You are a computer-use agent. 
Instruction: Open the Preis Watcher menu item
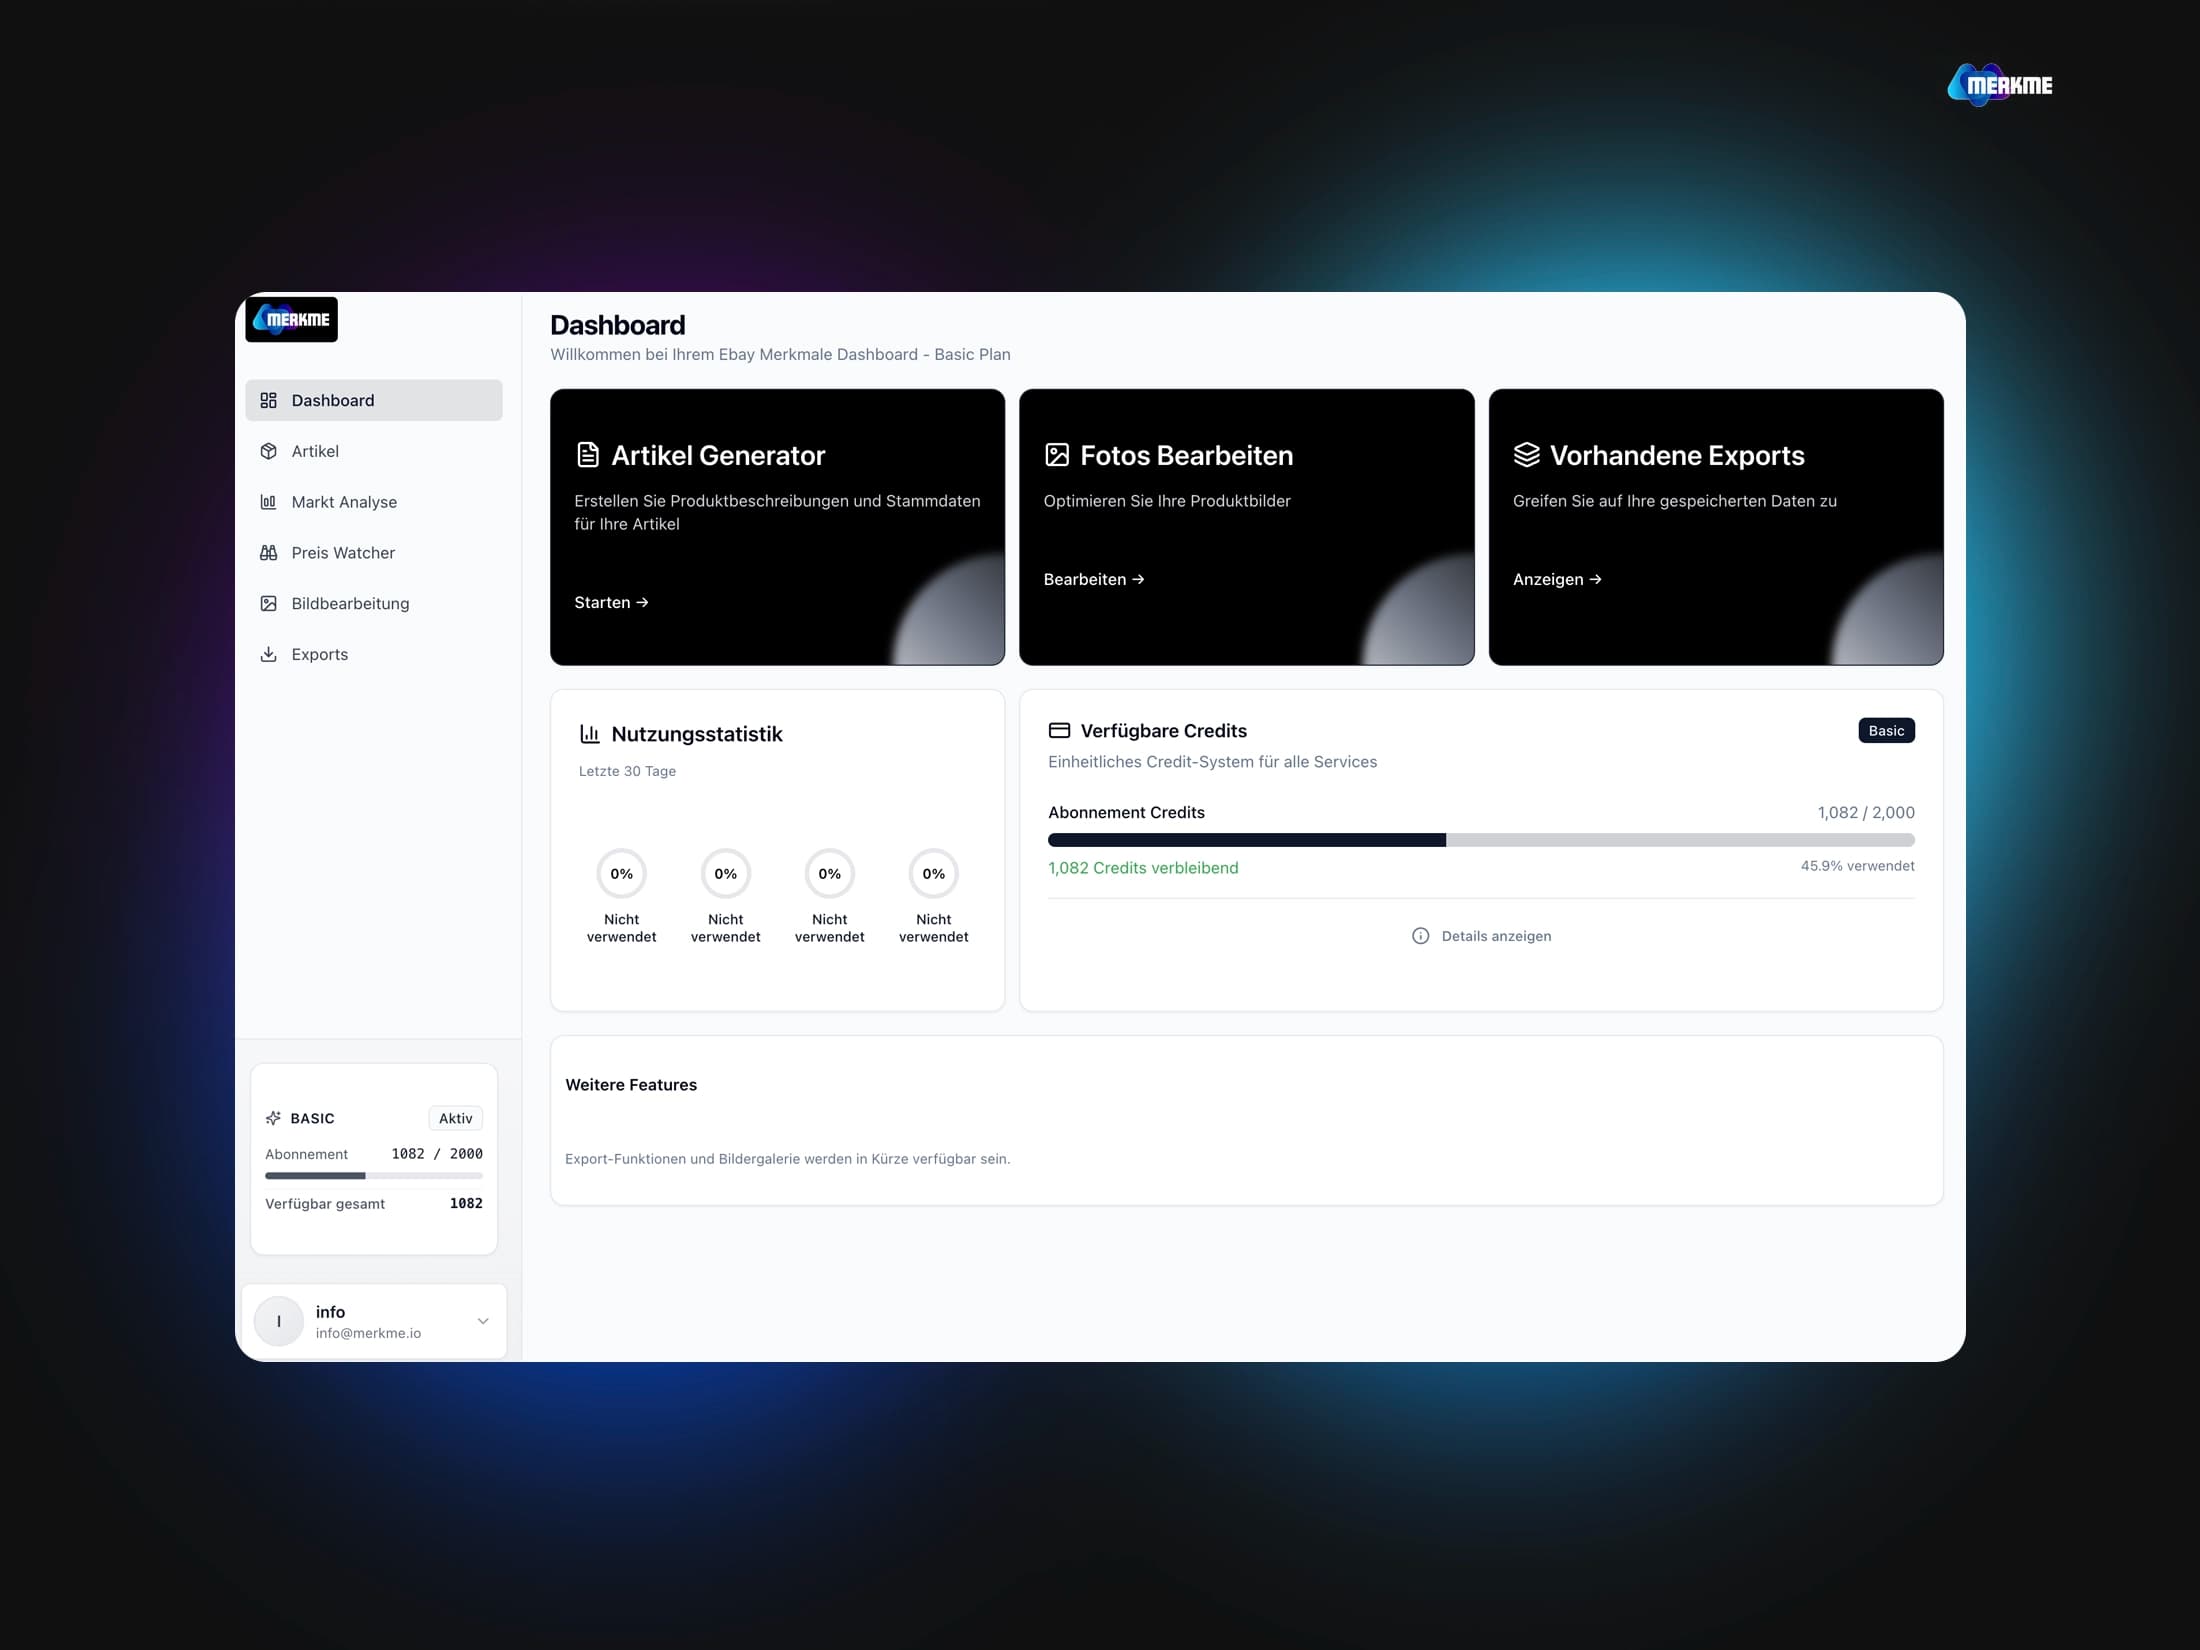343,553
